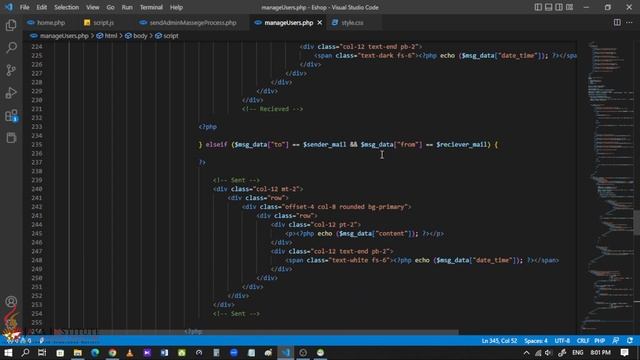Open the Search view in activity bar
This screenshot has width=640, height=360.
[x=11, y=48]
